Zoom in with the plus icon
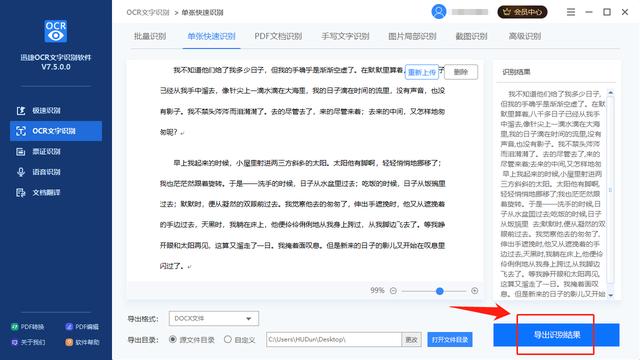This screenshot has height=360, width=640. (x=474, y=291)
